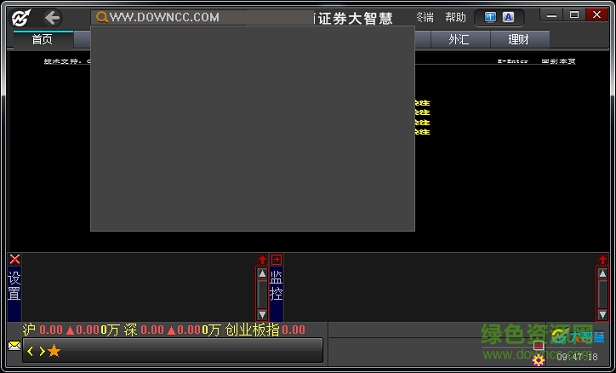
Task: Switch to the 首页 tab
Action: coord(42,39)
